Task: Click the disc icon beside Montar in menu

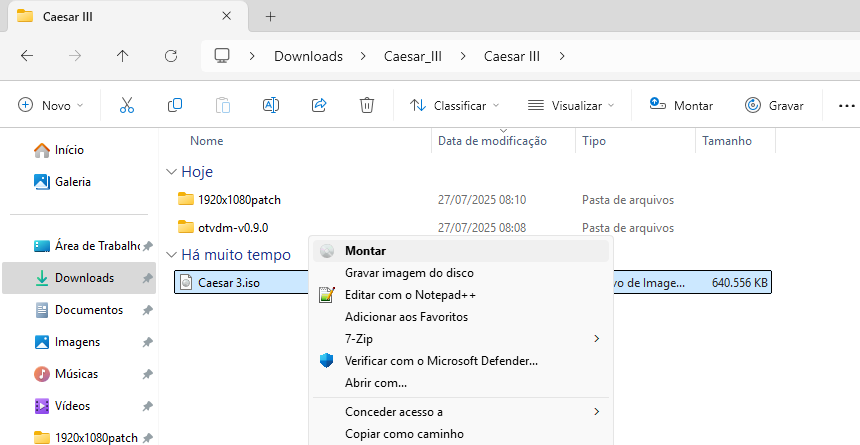Action: [327, 251]
